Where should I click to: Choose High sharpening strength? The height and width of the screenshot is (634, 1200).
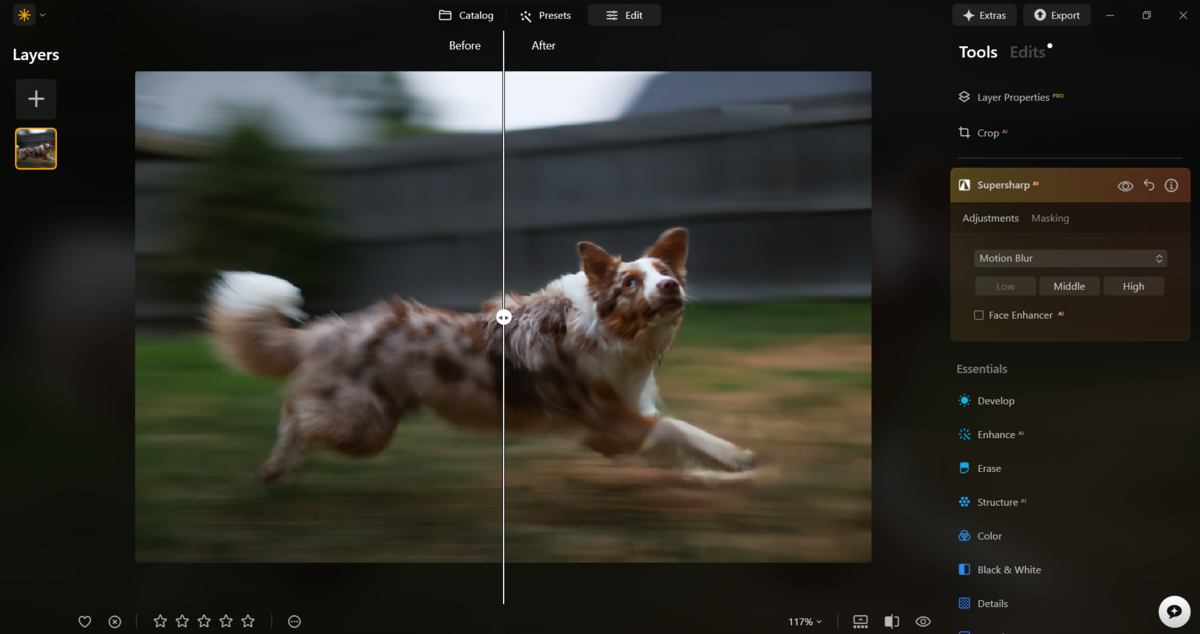[1133, 286]
